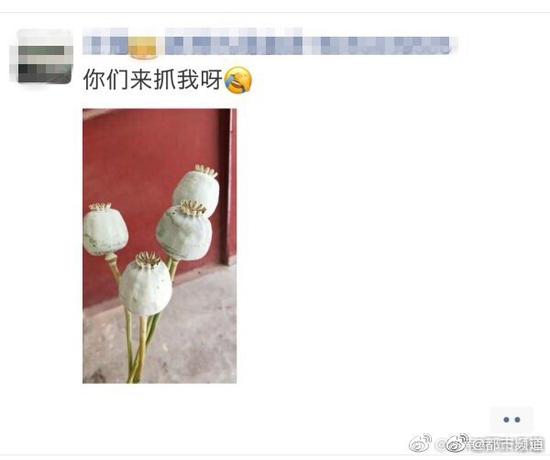550x460 pixels.
Task: Click the middle-right poppy pod in the photo
Action: (184, 231)
